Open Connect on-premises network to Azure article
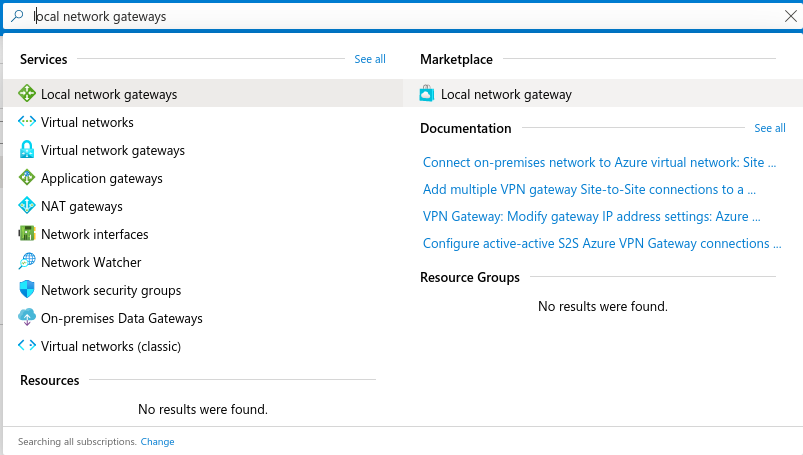Image resolution: width=803 pixels, height=455 pixels. tap(599, 162)
